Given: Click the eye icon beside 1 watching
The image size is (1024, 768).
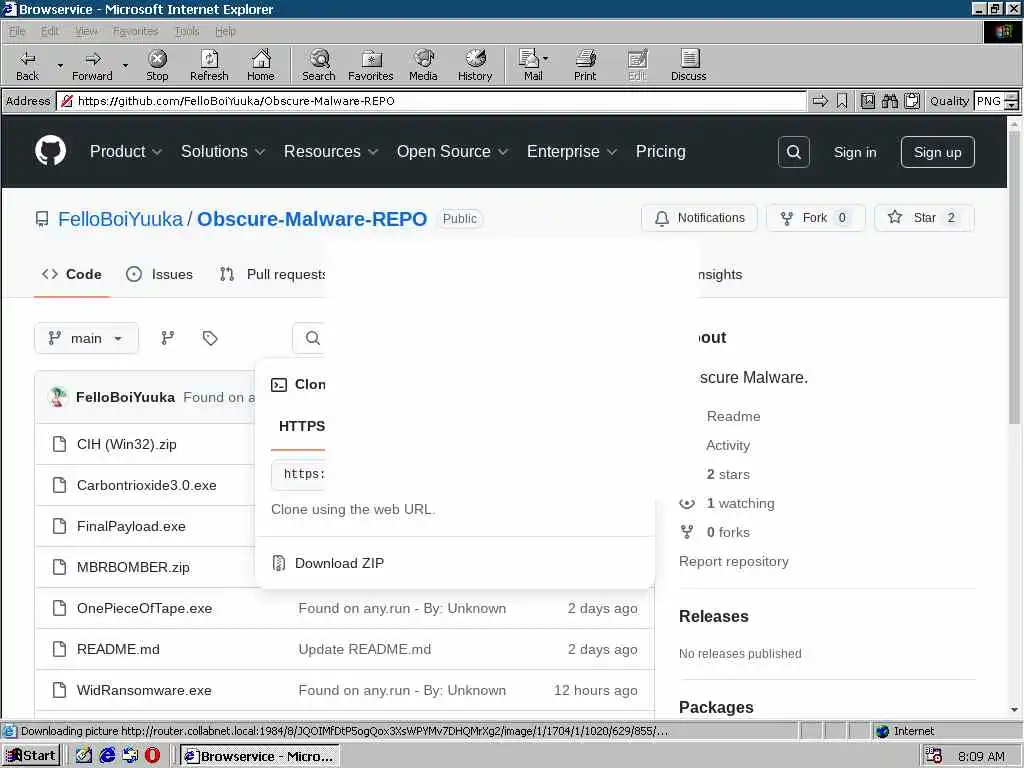Looking at the screenshot, I should pos(687,504).
